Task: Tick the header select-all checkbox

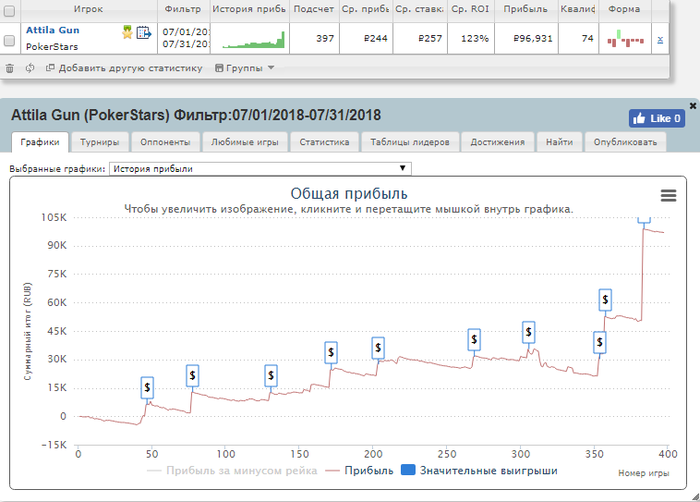Action: click(x=9, y=11)
